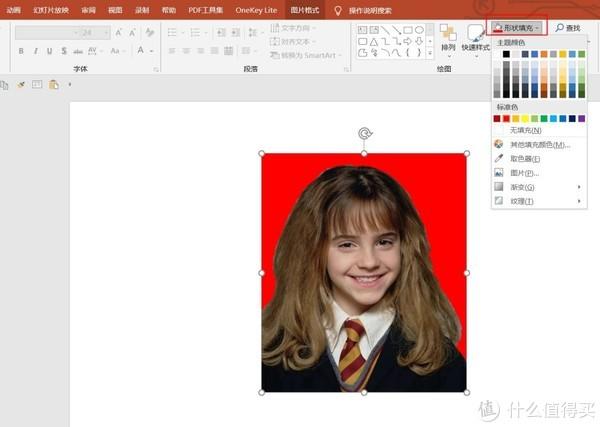Click Convert to SmartArt button
Screen dimensions: 600x427
305,55
